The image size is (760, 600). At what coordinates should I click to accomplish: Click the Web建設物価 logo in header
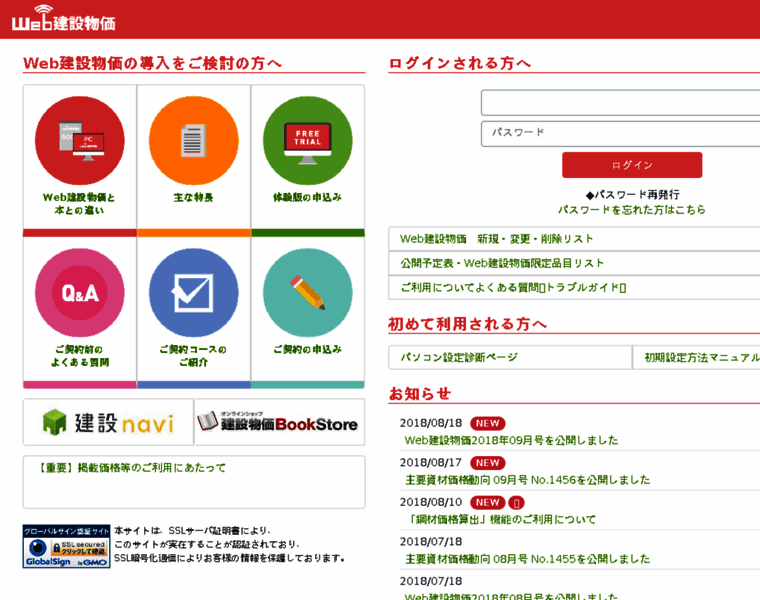[63, 18]
